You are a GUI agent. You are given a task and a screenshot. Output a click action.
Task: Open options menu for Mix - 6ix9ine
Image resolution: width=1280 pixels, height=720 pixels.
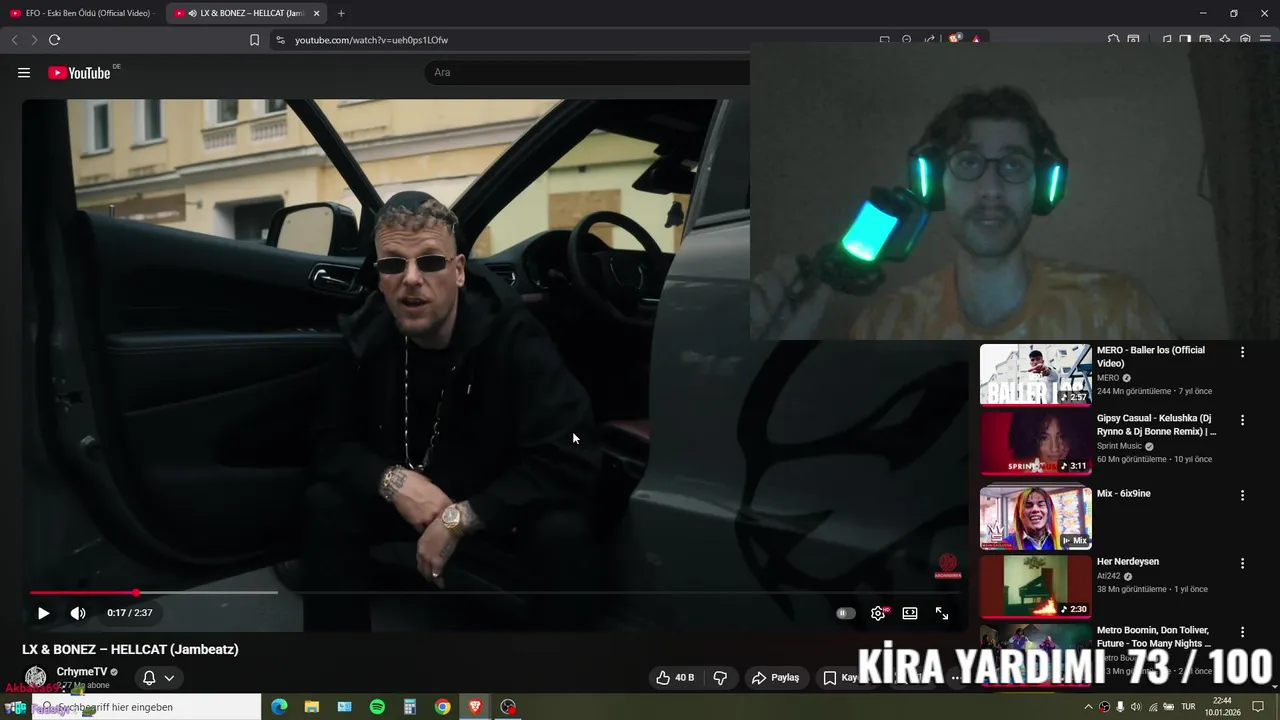[1243, 495]
